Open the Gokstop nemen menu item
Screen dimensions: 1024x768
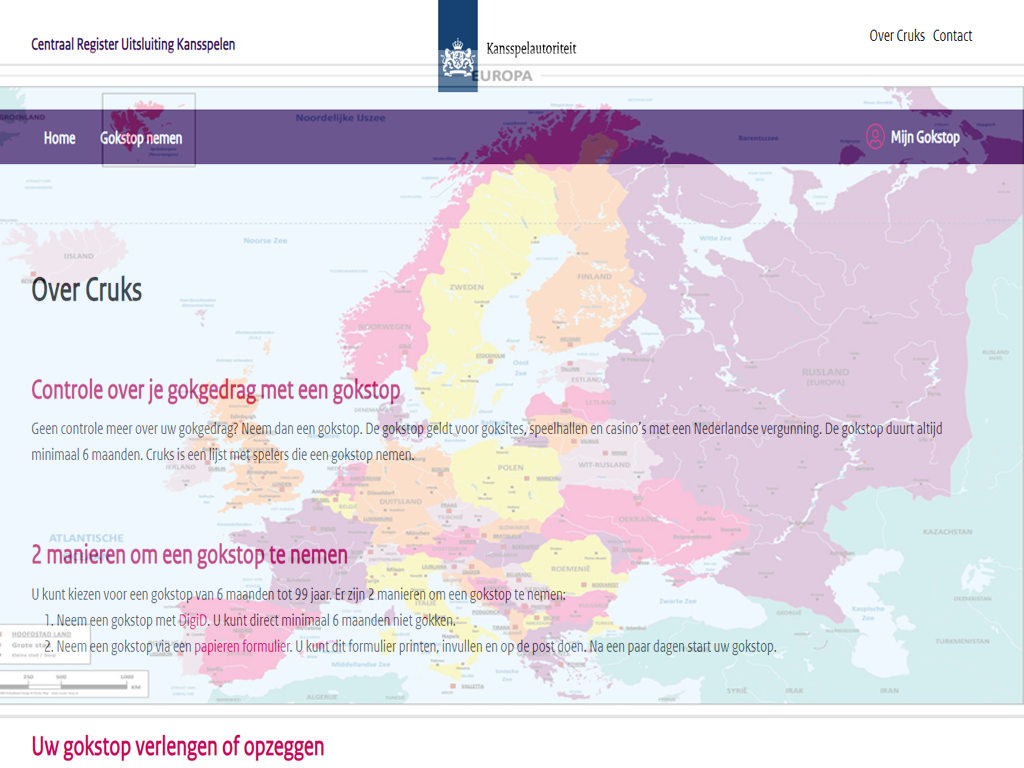(141, 138)
